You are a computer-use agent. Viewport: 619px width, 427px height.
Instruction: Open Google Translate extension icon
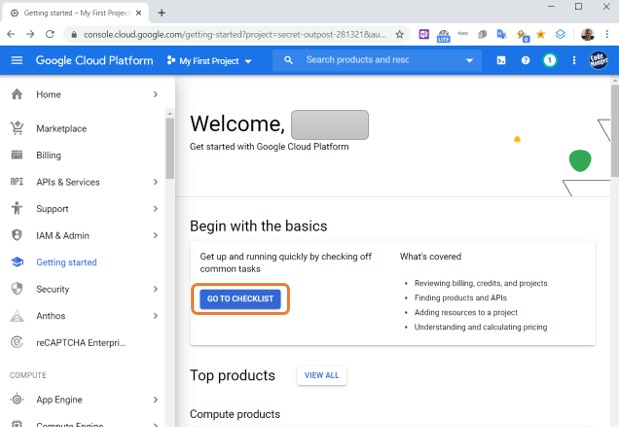pyautogui.click(x=501, y=34)
